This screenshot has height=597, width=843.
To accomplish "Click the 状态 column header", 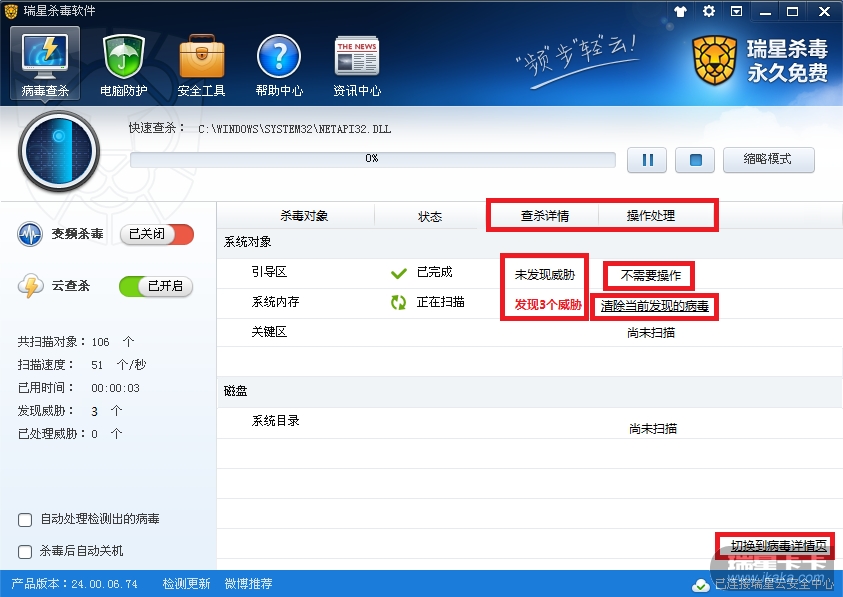I will coord(430,217).
